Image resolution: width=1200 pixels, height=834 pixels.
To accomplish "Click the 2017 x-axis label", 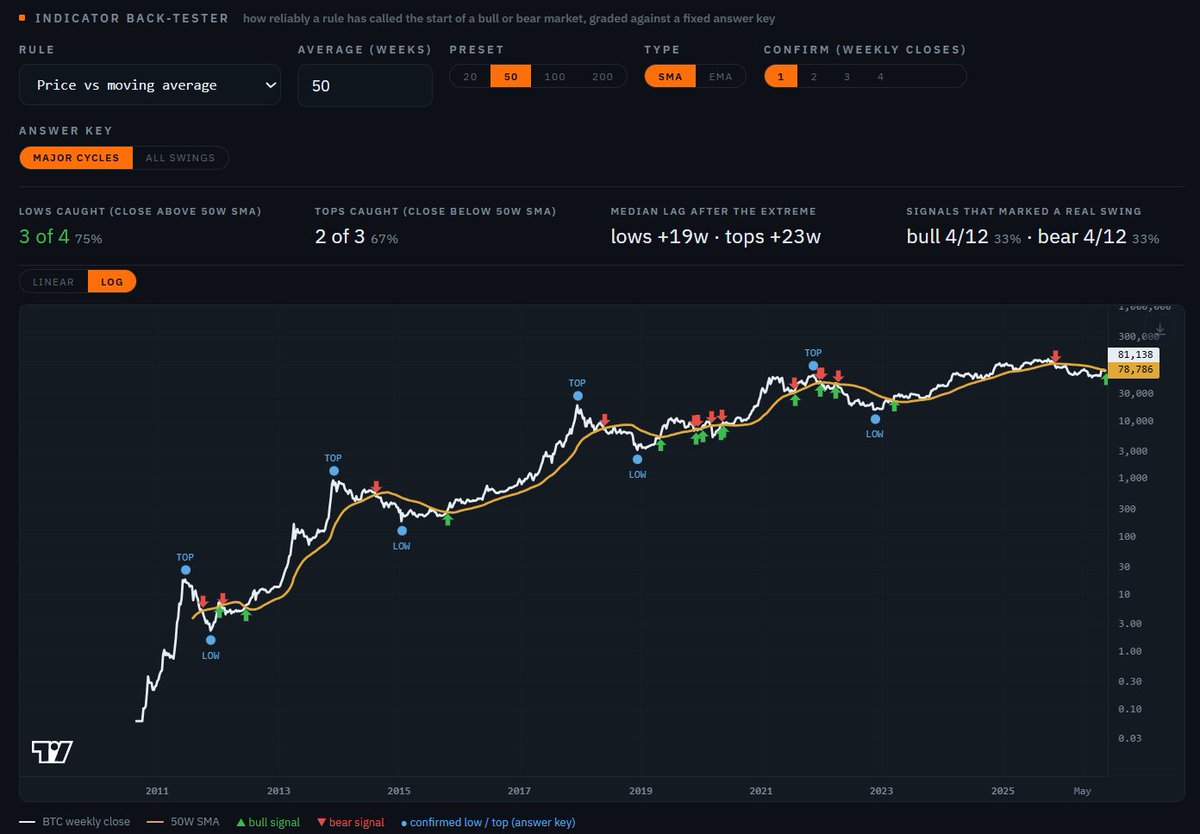I will pyautogui.click(x=519, y=791).
